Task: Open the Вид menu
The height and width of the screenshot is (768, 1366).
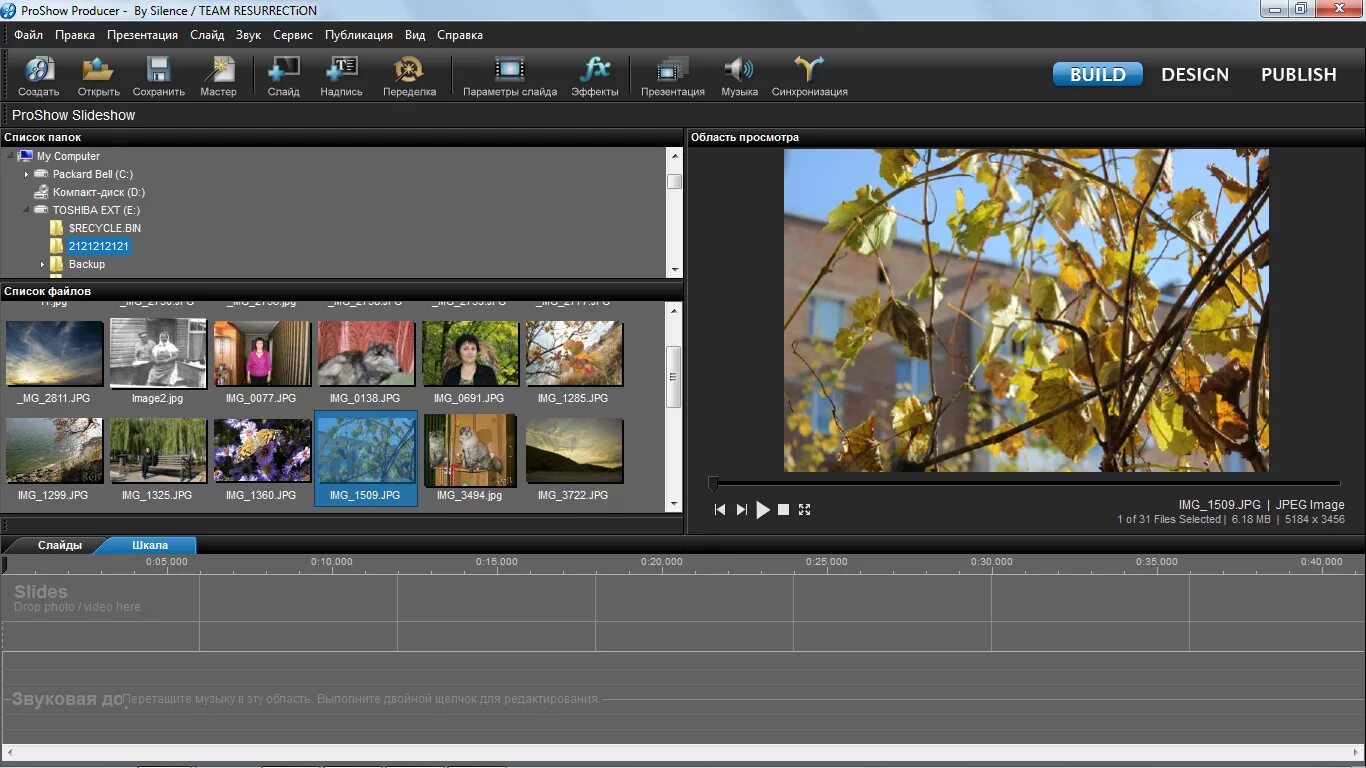Action: (415, 35)
